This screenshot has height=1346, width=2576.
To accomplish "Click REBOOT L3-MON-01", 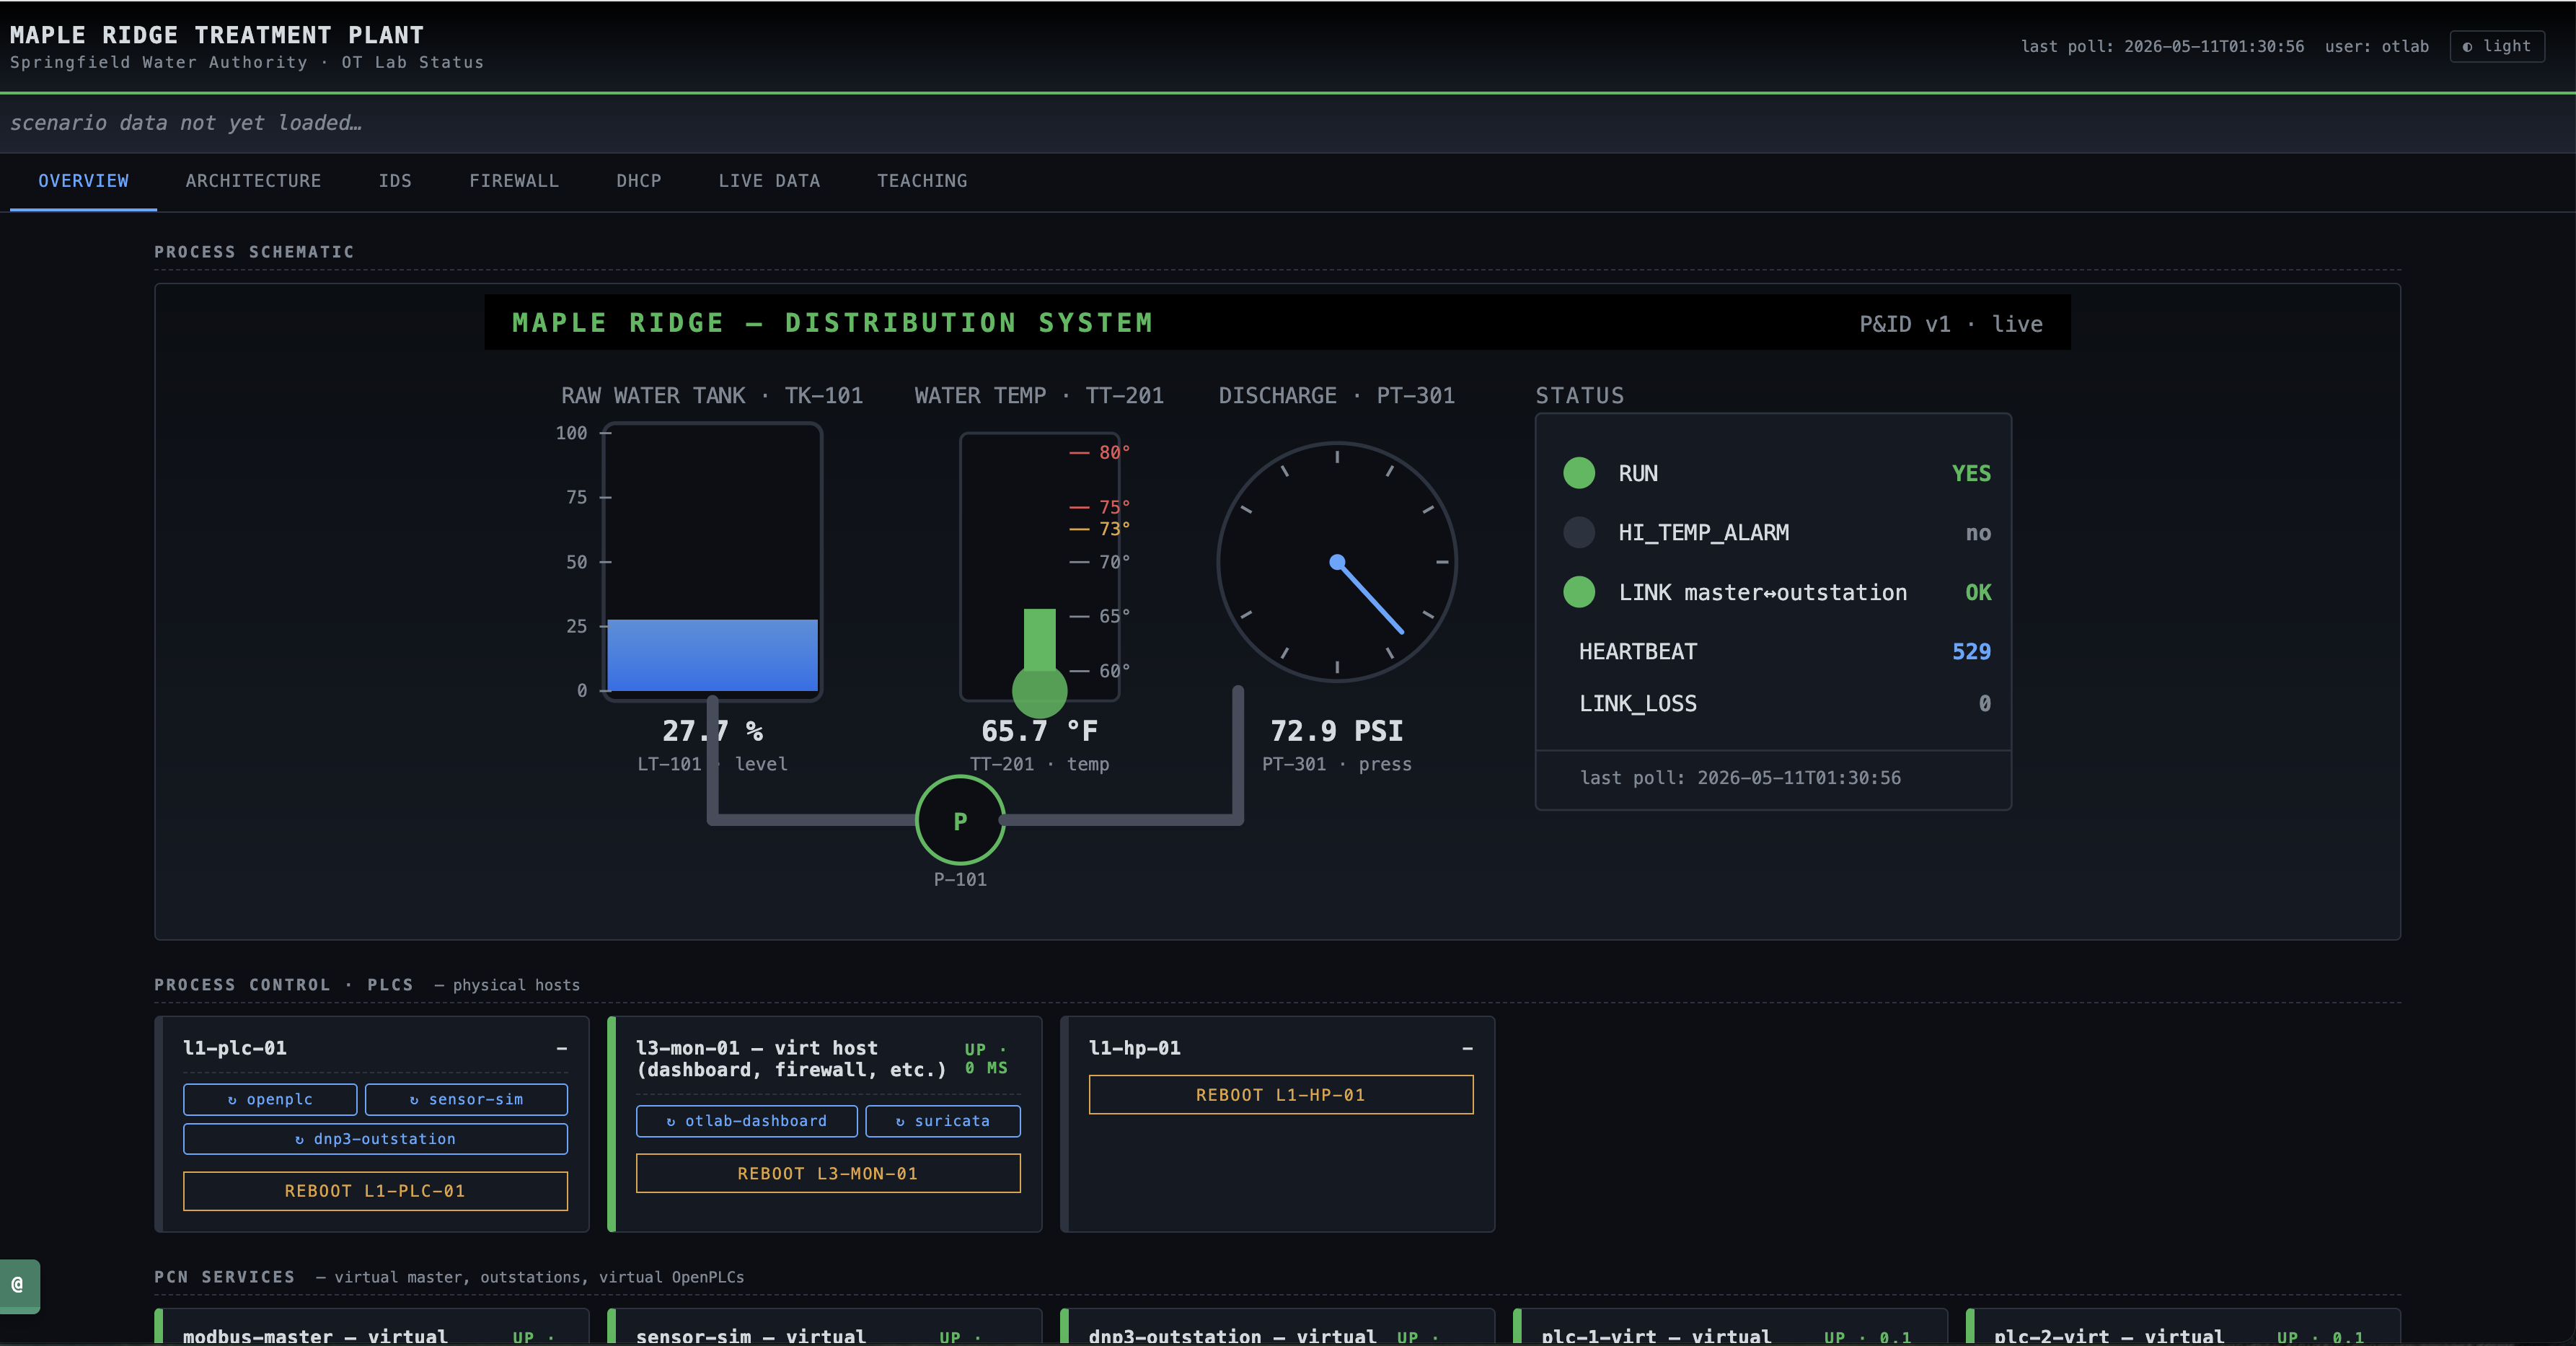I will pos(828,1173).
